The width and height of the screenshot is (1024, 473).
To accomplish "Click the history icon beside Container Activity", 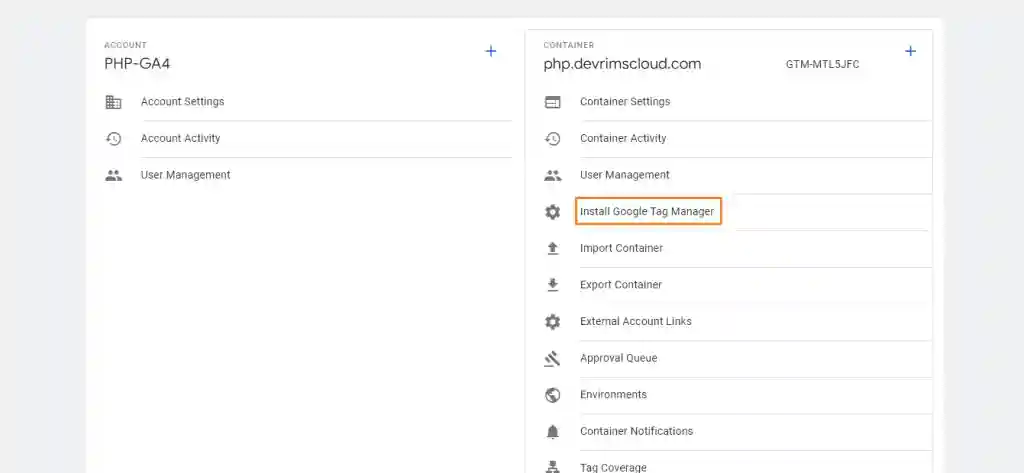I will point(552,139).
